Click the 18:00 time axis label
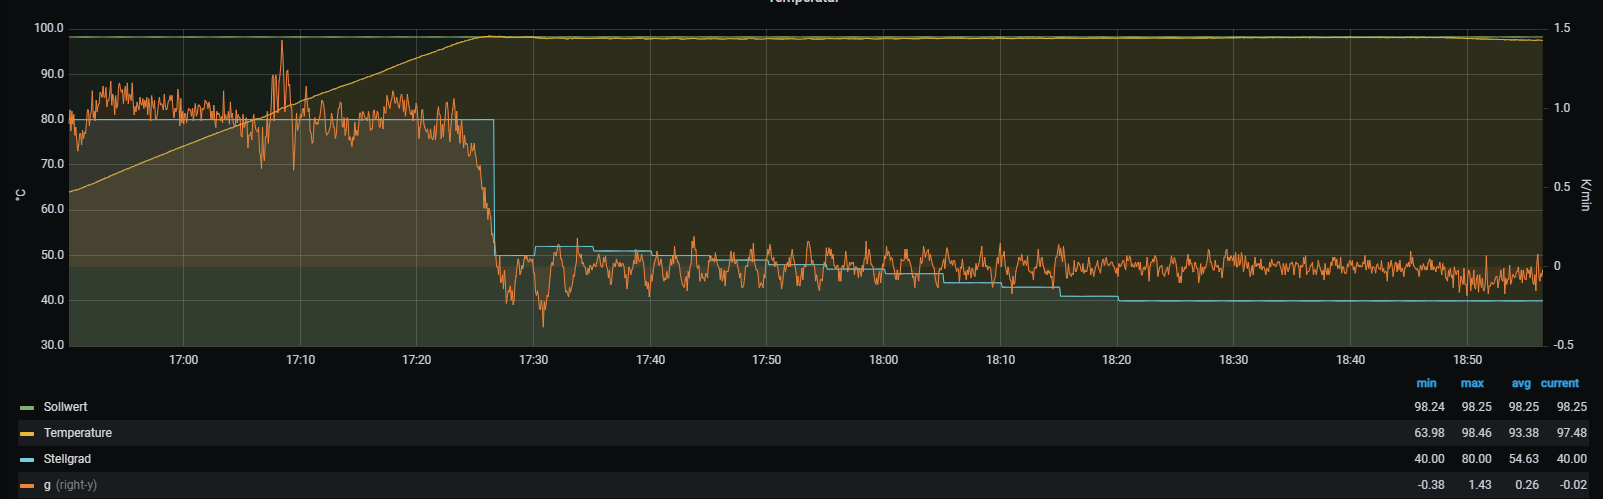 click(x=883, y=360)
